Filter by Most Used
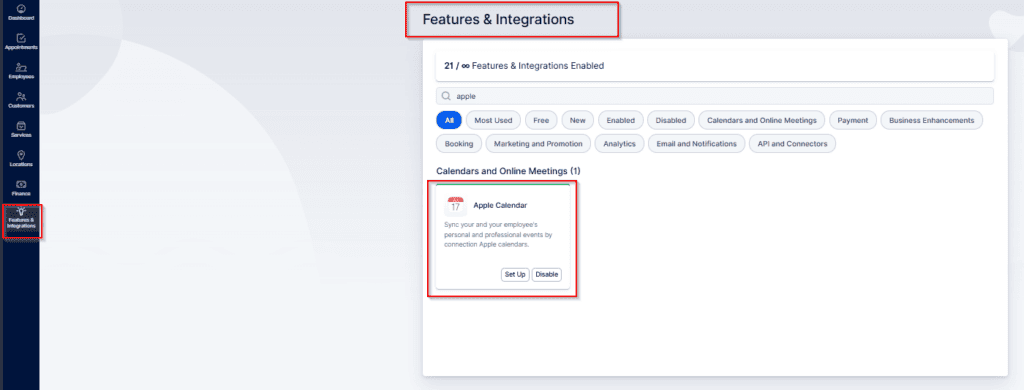The height and width of the screenshot is (390, 1024). [493, 120]
